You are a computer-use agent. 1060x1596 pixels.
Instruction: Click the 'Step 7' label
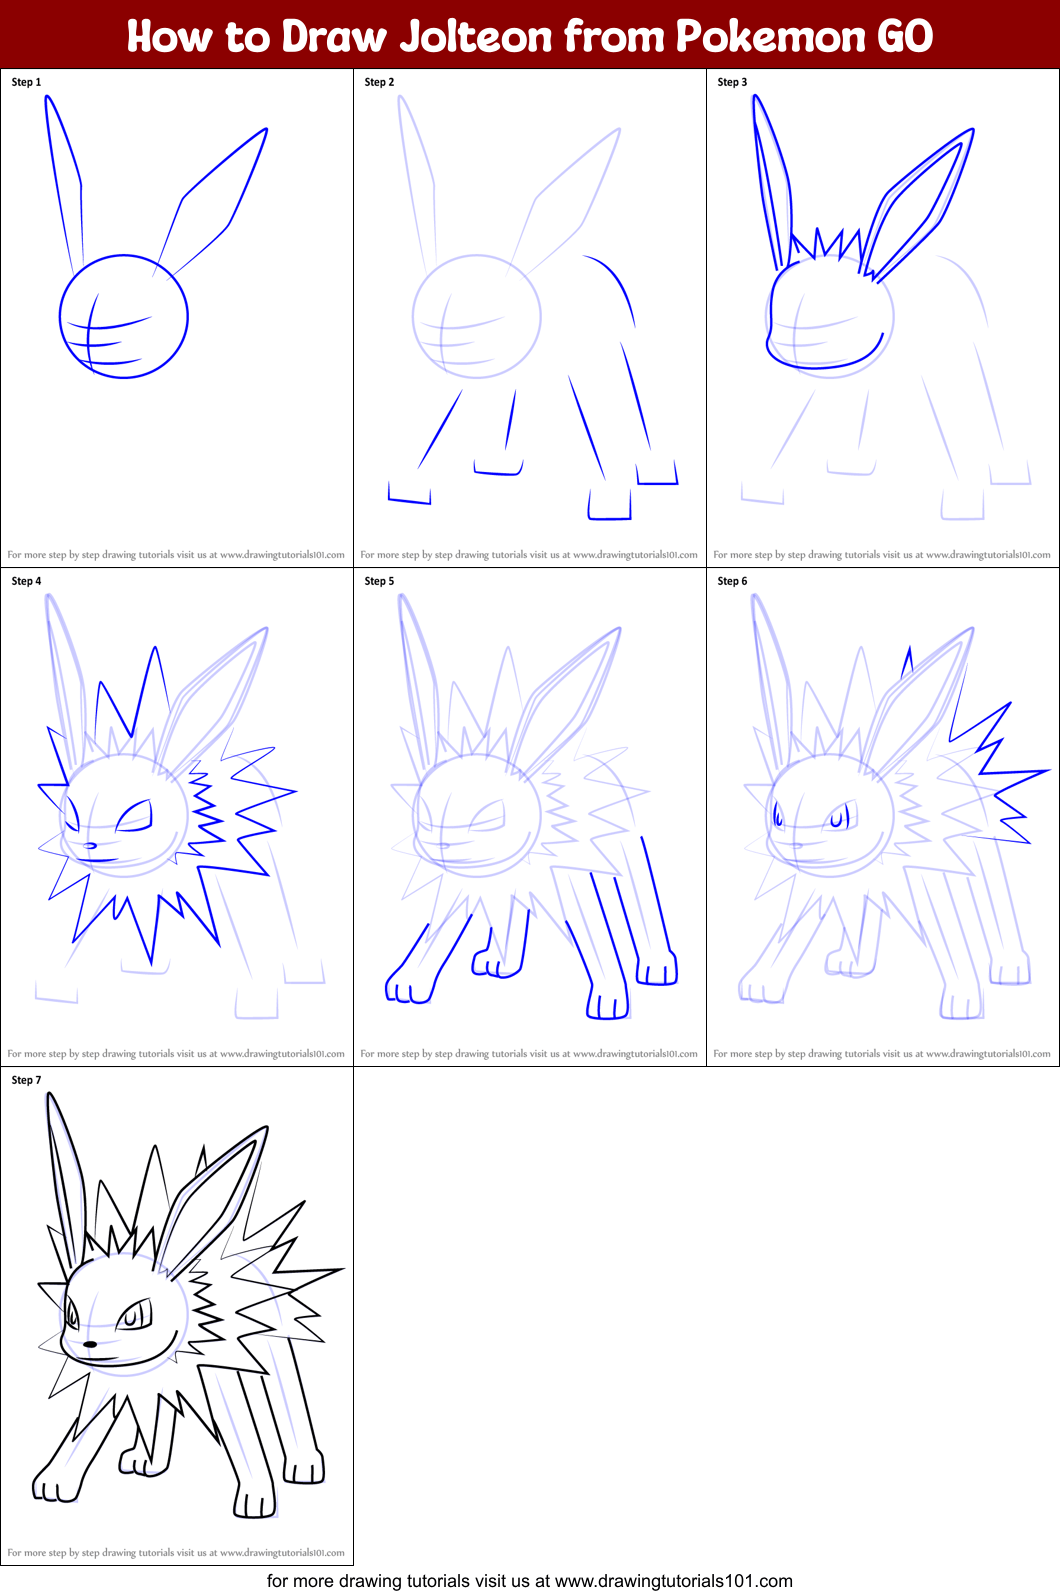point(27,1080)
